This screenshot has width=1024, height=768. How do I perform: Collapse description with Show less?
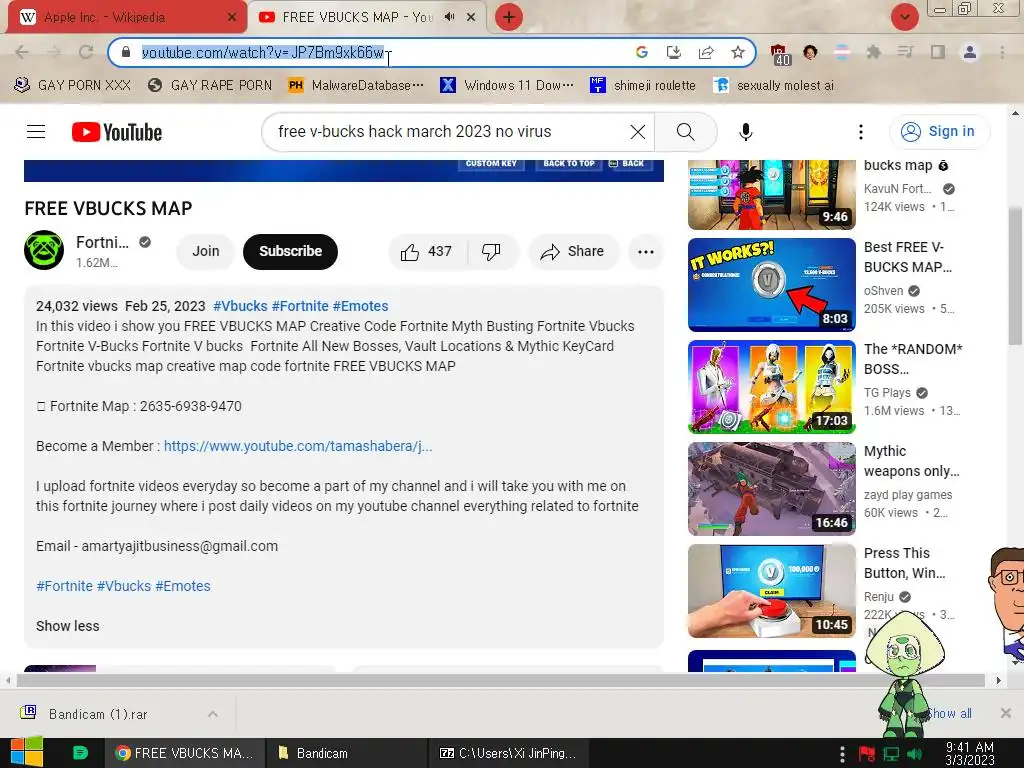(68, 626)
